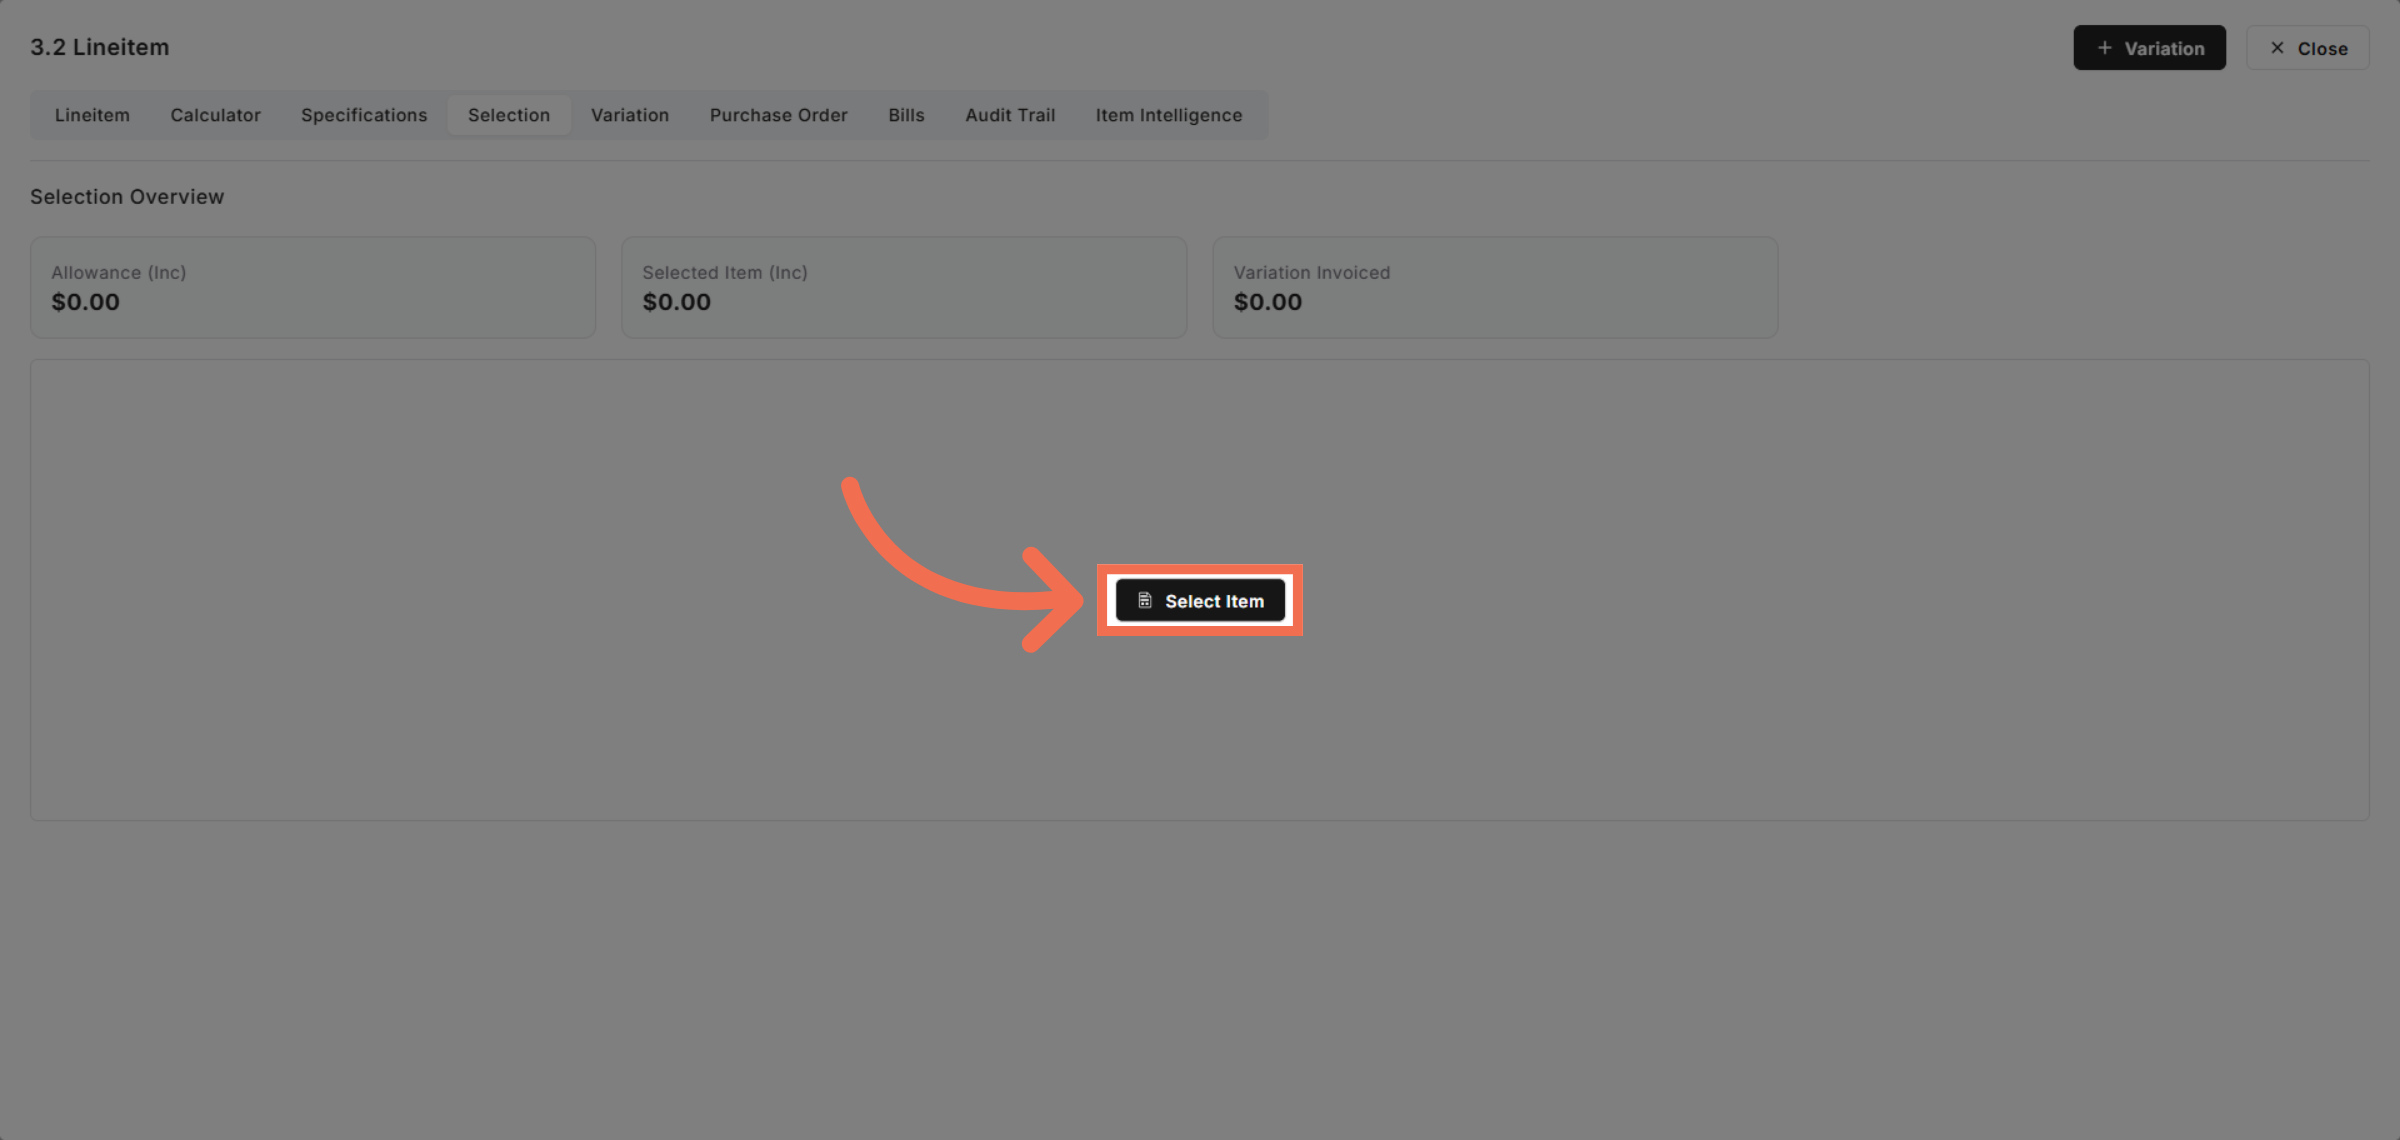Click the X icon on the top-right Close button
Image resolution: width=2400 pixels, height=1140 pixels.
pos(2277,47)
